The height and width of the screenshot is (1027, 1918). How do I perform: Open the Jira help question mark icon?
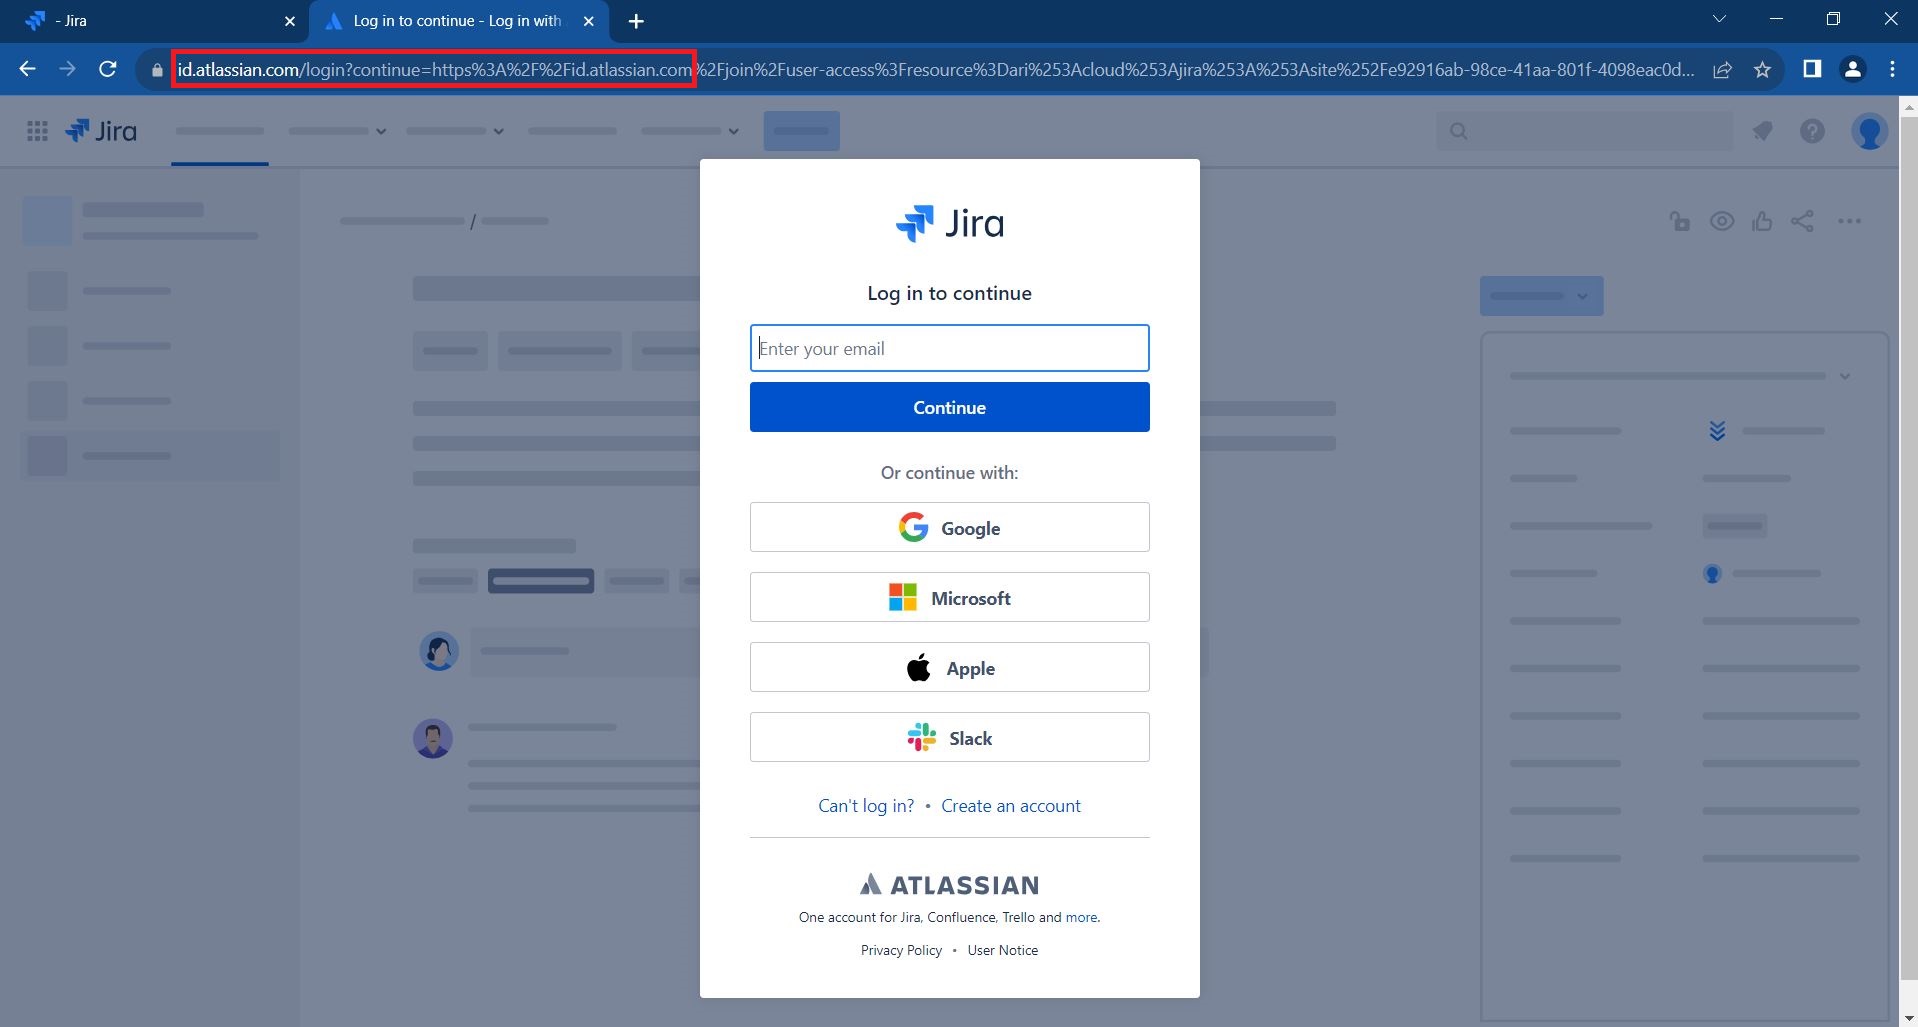(1812, 131)
